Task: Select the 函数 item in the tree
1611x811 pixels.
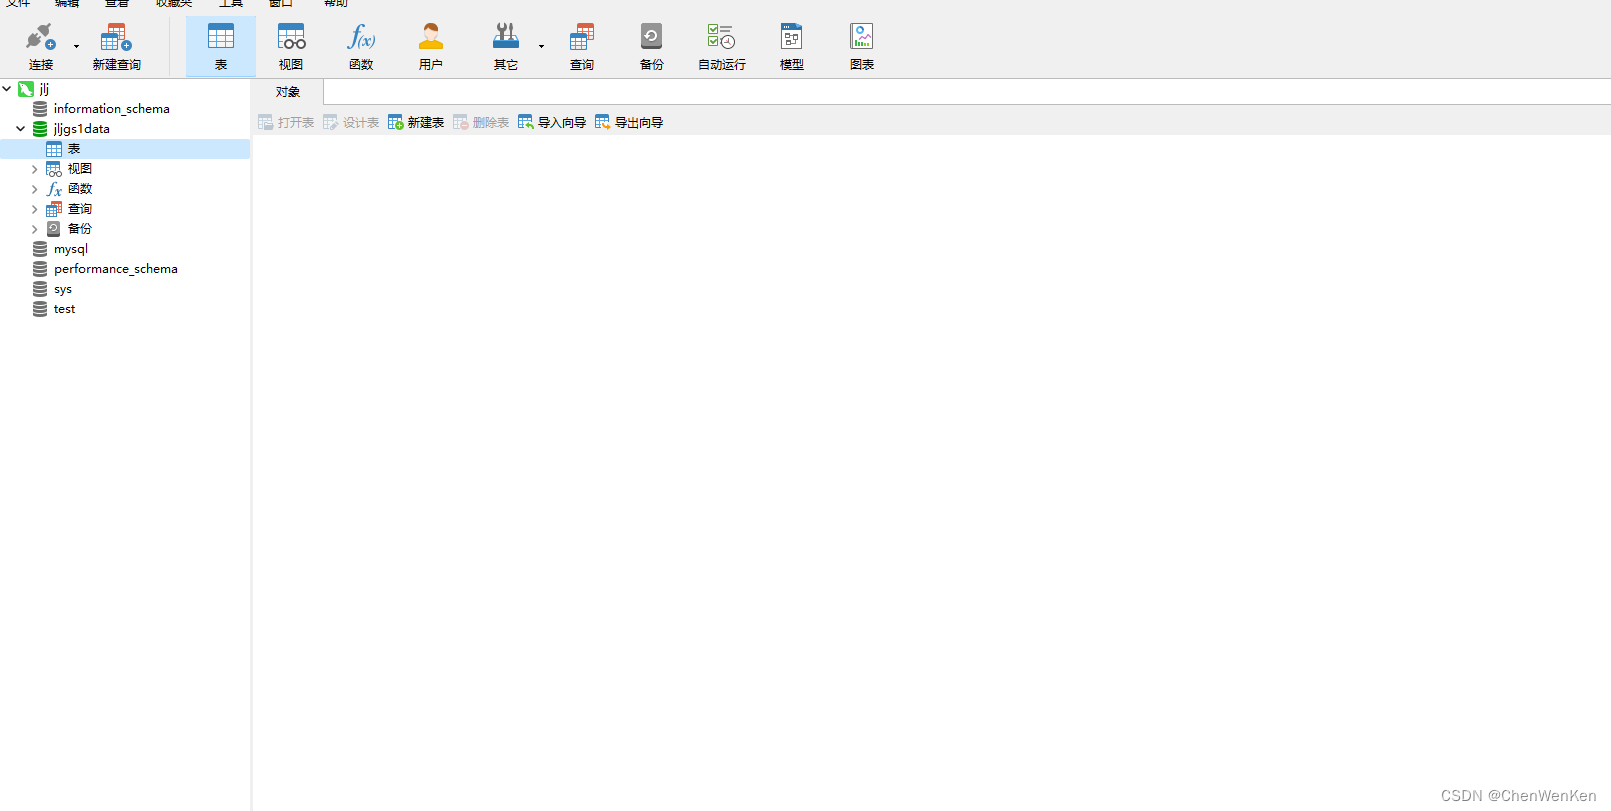Action: [80, 189]
